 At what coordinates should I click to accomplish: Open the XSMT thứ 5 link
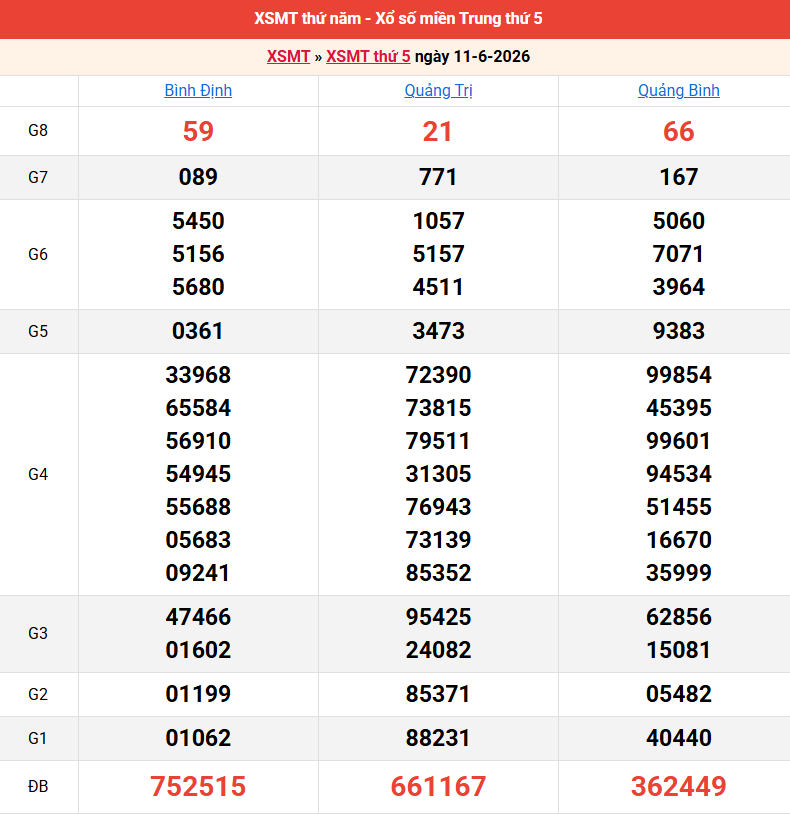point(368,56)
